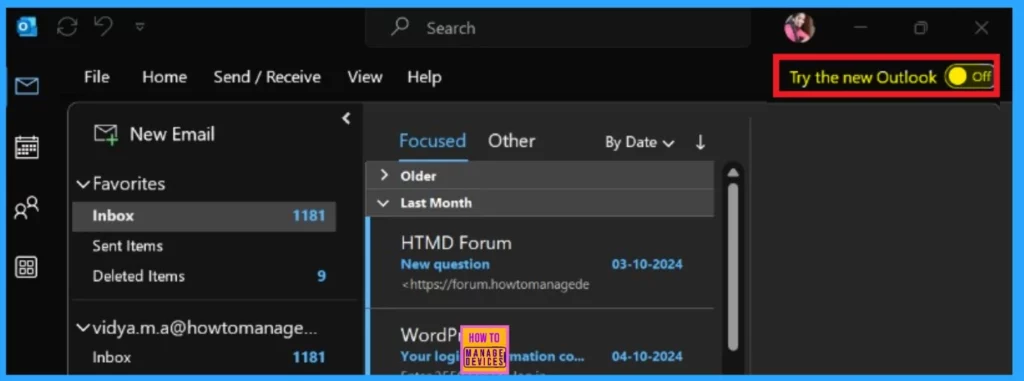Collapse the Favorites section

83,184
